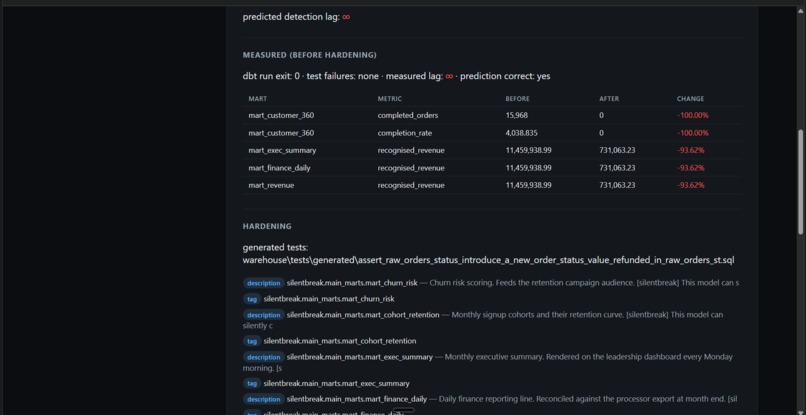Click mart_finance_daily in the table
The width and height of the screenshot is (806, 415).
(280, 168)
